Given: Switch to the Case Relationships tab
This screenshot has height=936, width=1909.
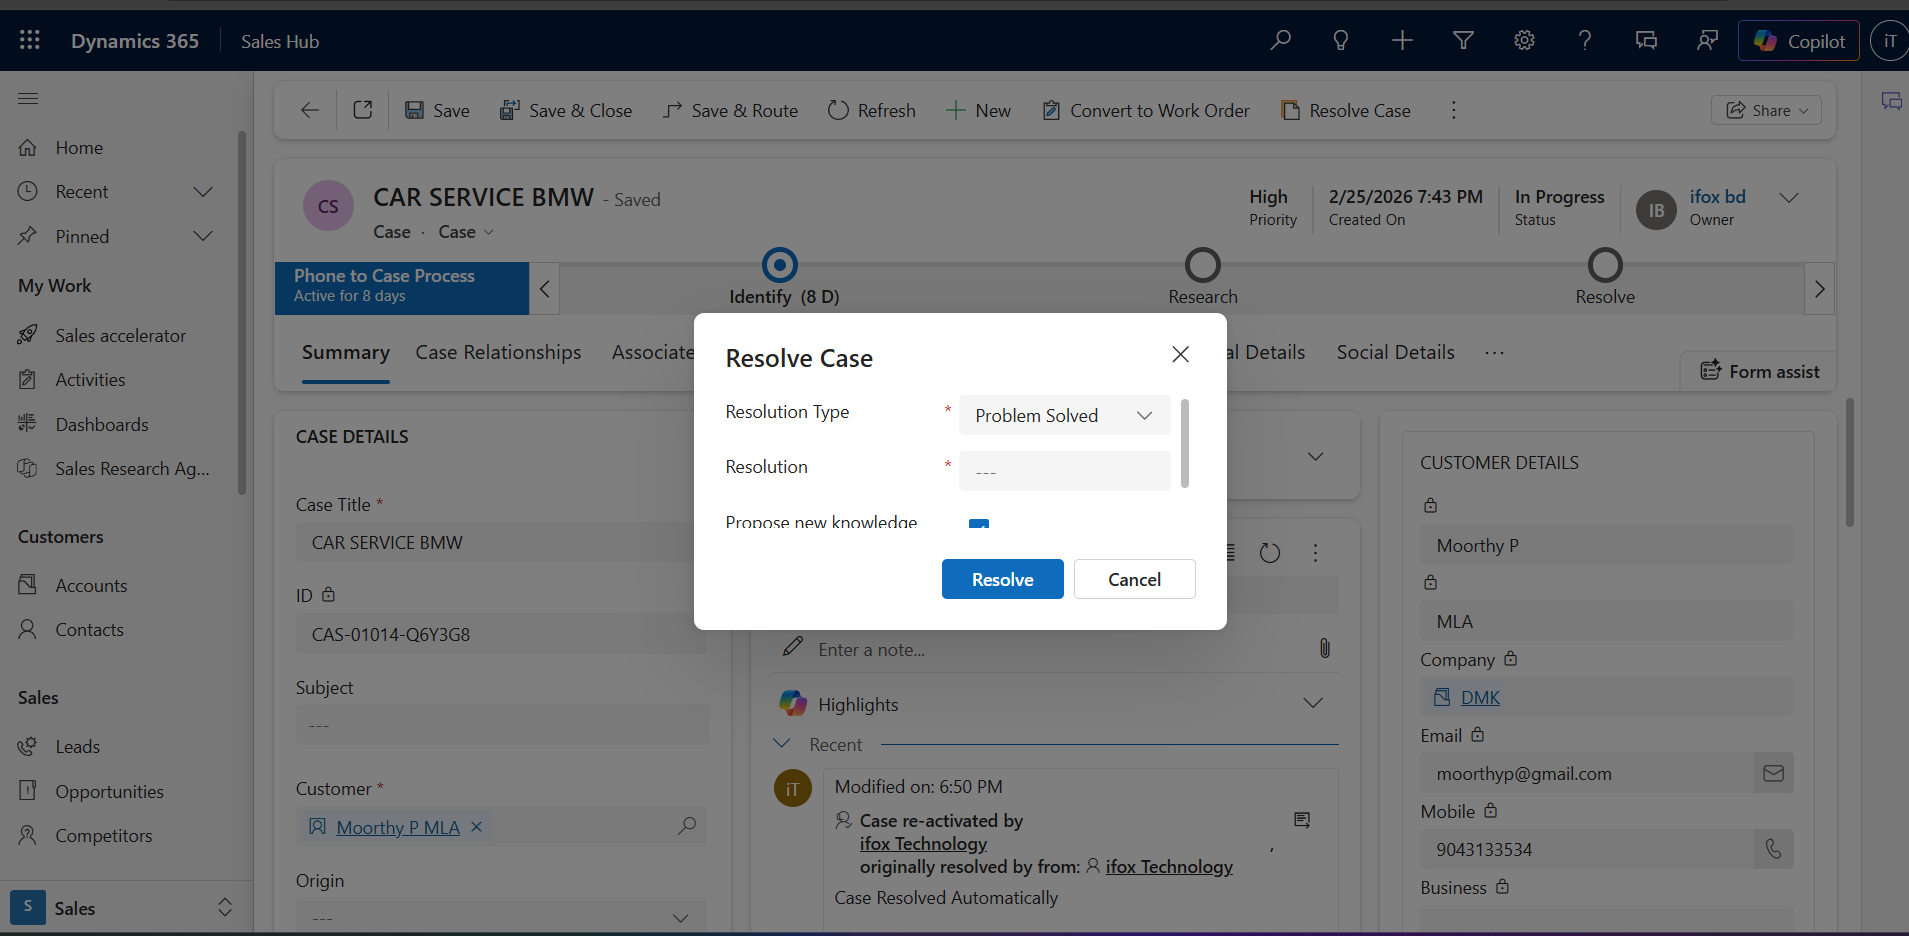Looking at the screenshot, I should [x=498, y=352].
